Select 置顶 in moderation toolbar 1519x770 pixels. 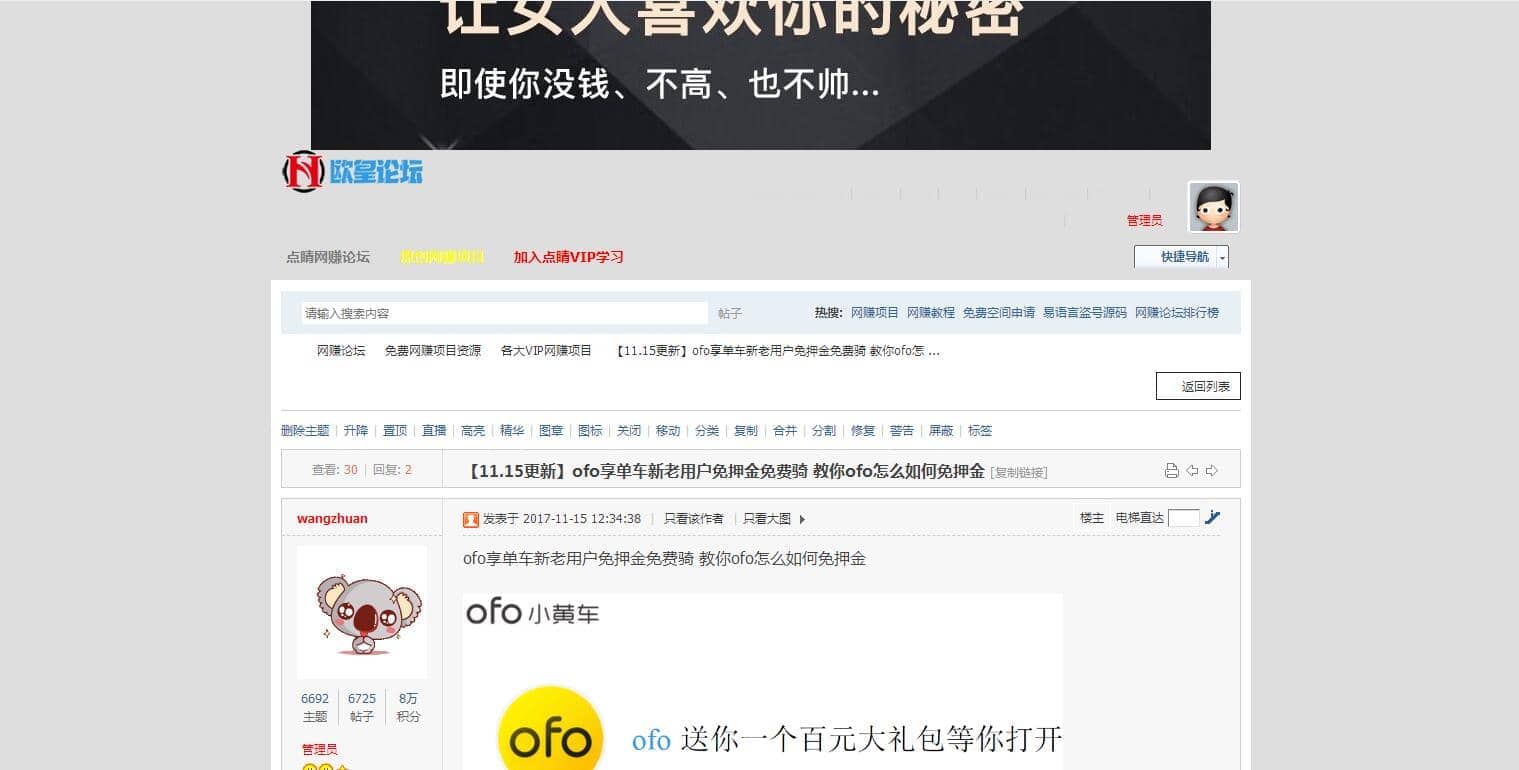pyautogui.click(x=395, y=430)
